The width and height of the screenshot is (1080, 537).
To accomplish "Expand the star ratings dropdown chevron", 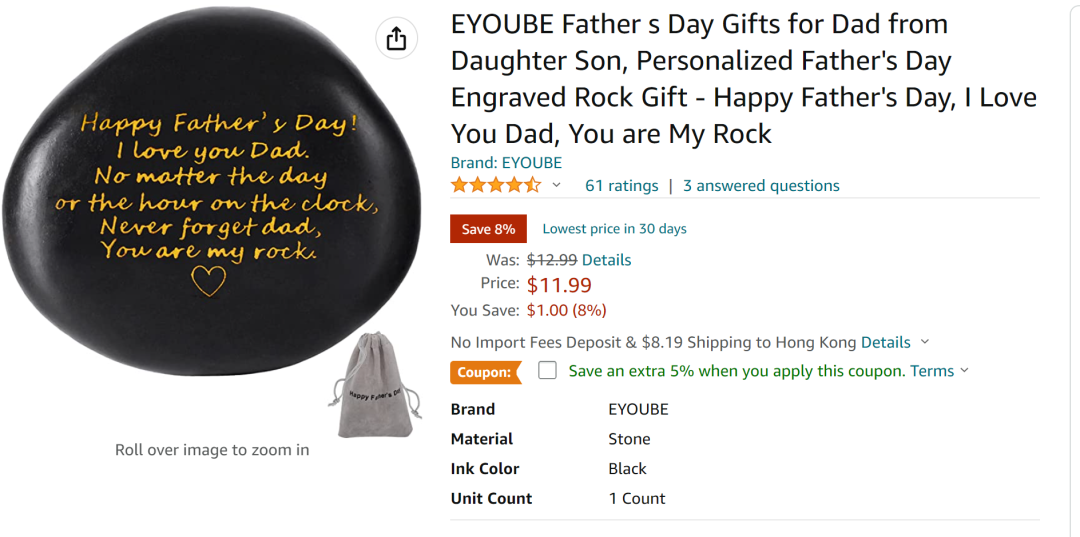I will 557,185.
